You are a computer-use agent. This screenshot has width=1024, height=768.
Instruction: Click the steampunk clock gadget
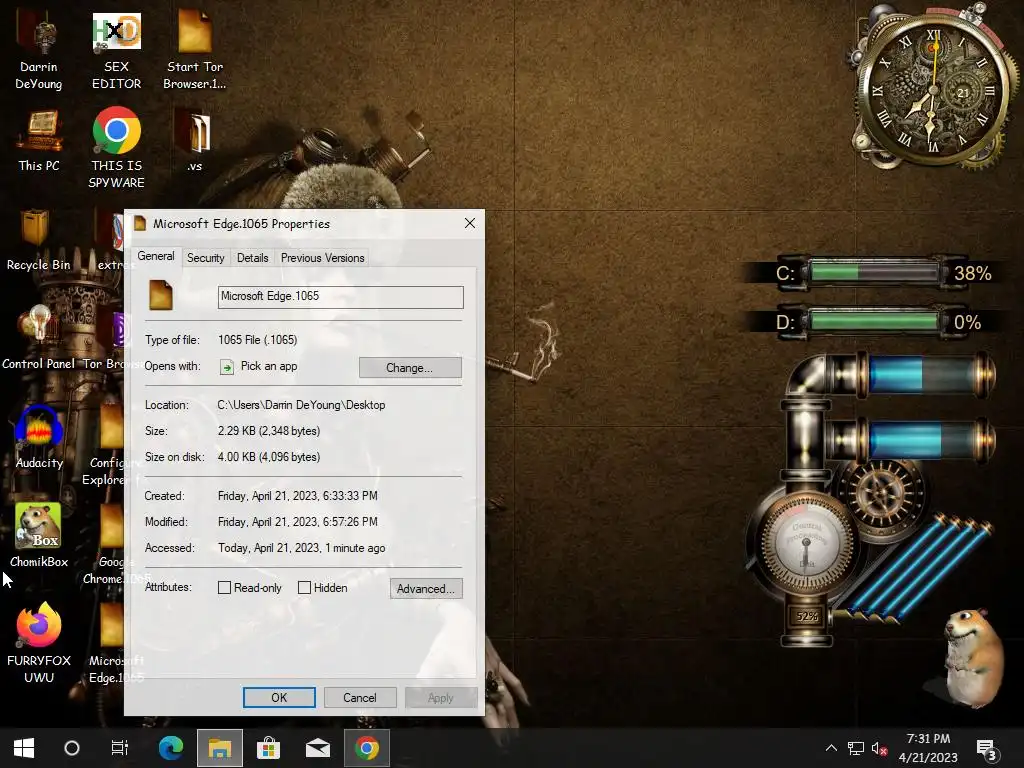pos(933,89)
